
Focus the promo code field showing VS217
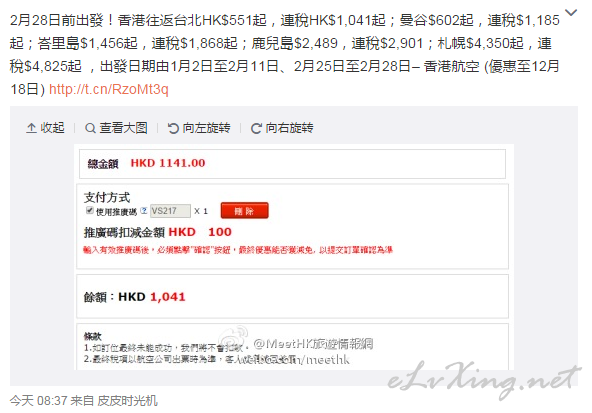170,211
